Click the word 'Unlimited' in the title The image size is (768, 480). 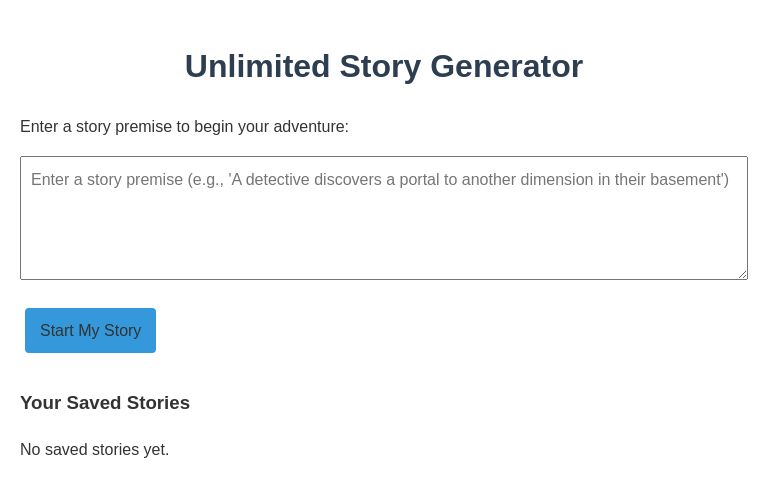click(x=257, y=66)
